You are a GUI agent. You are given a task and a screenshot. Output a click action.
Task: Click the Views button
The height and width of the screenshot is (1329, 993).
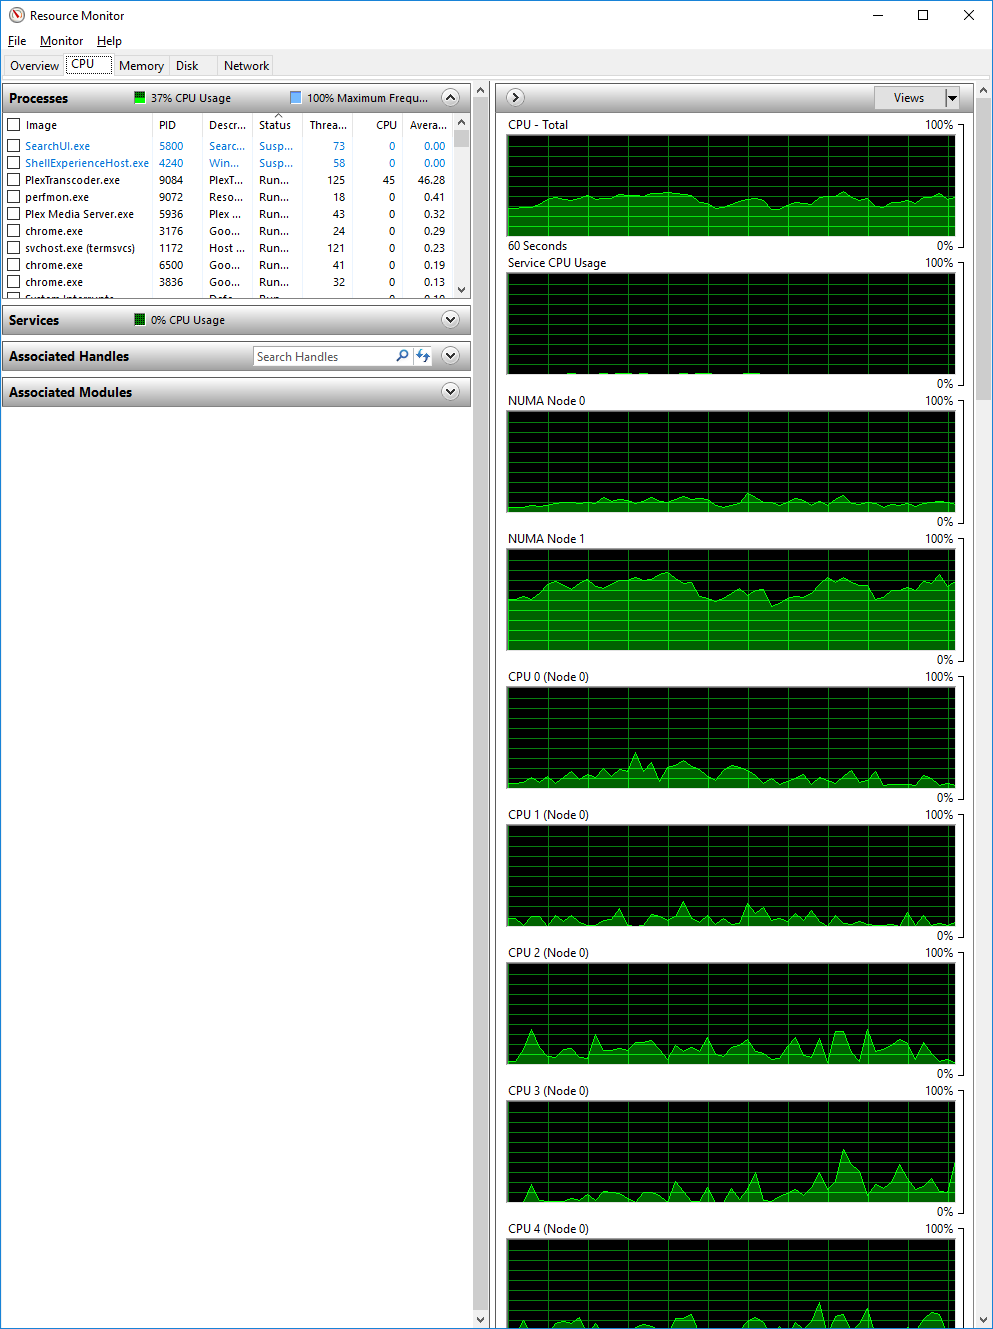(x=909, y=98)
